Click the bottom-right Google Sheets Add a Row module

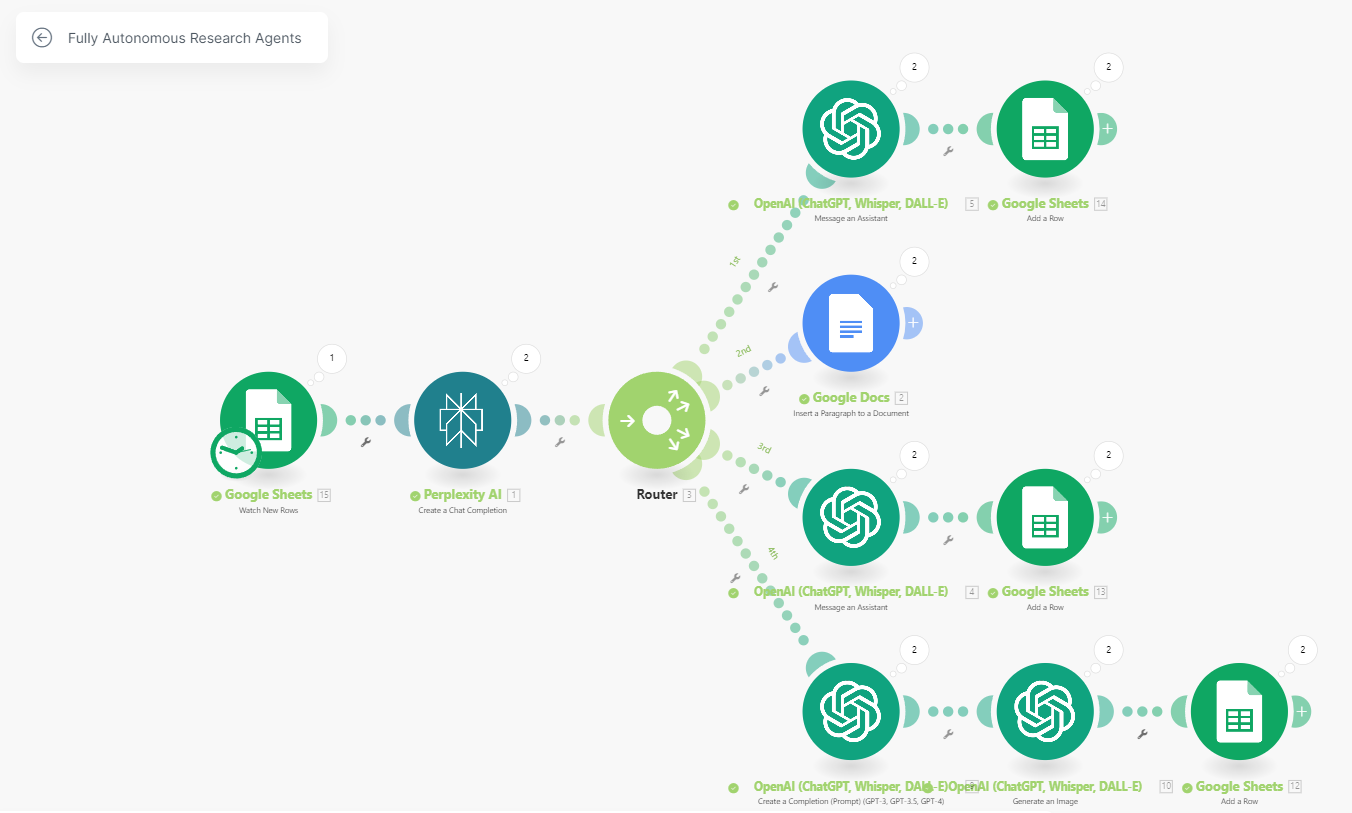click(x=1239, y=711)
